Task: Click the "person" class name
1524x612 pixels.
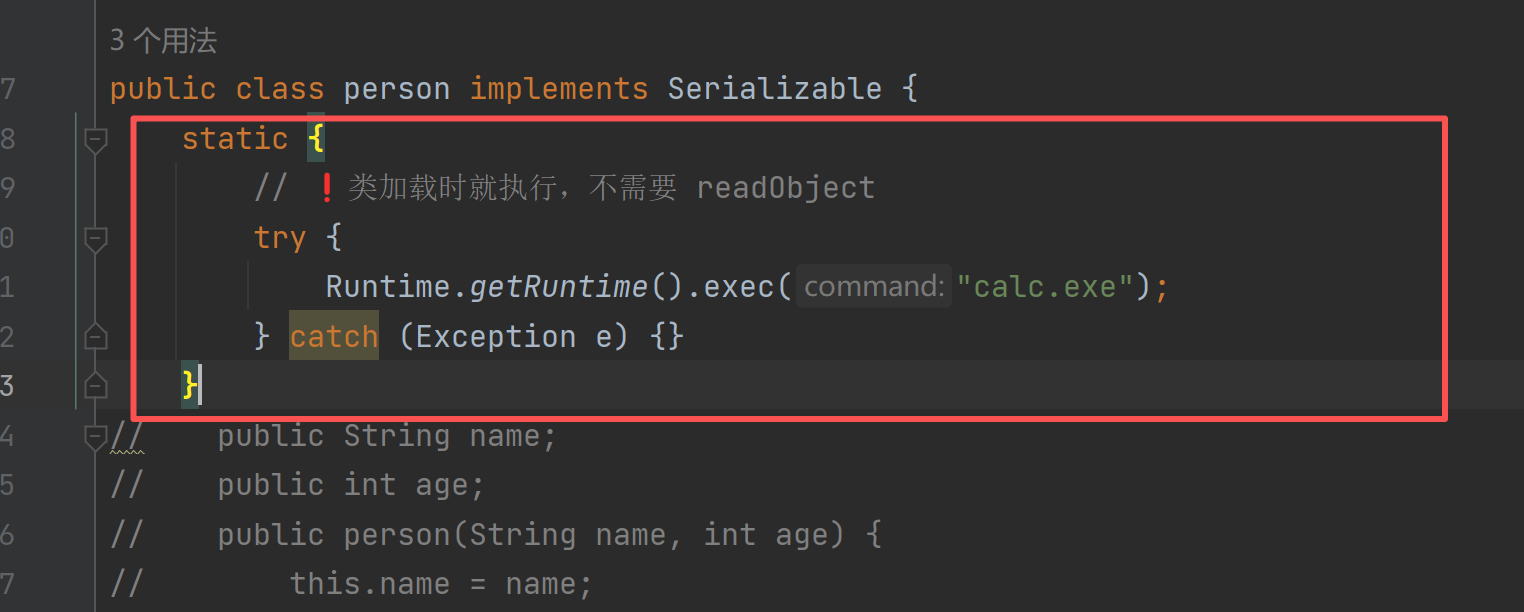Action: 397,89
